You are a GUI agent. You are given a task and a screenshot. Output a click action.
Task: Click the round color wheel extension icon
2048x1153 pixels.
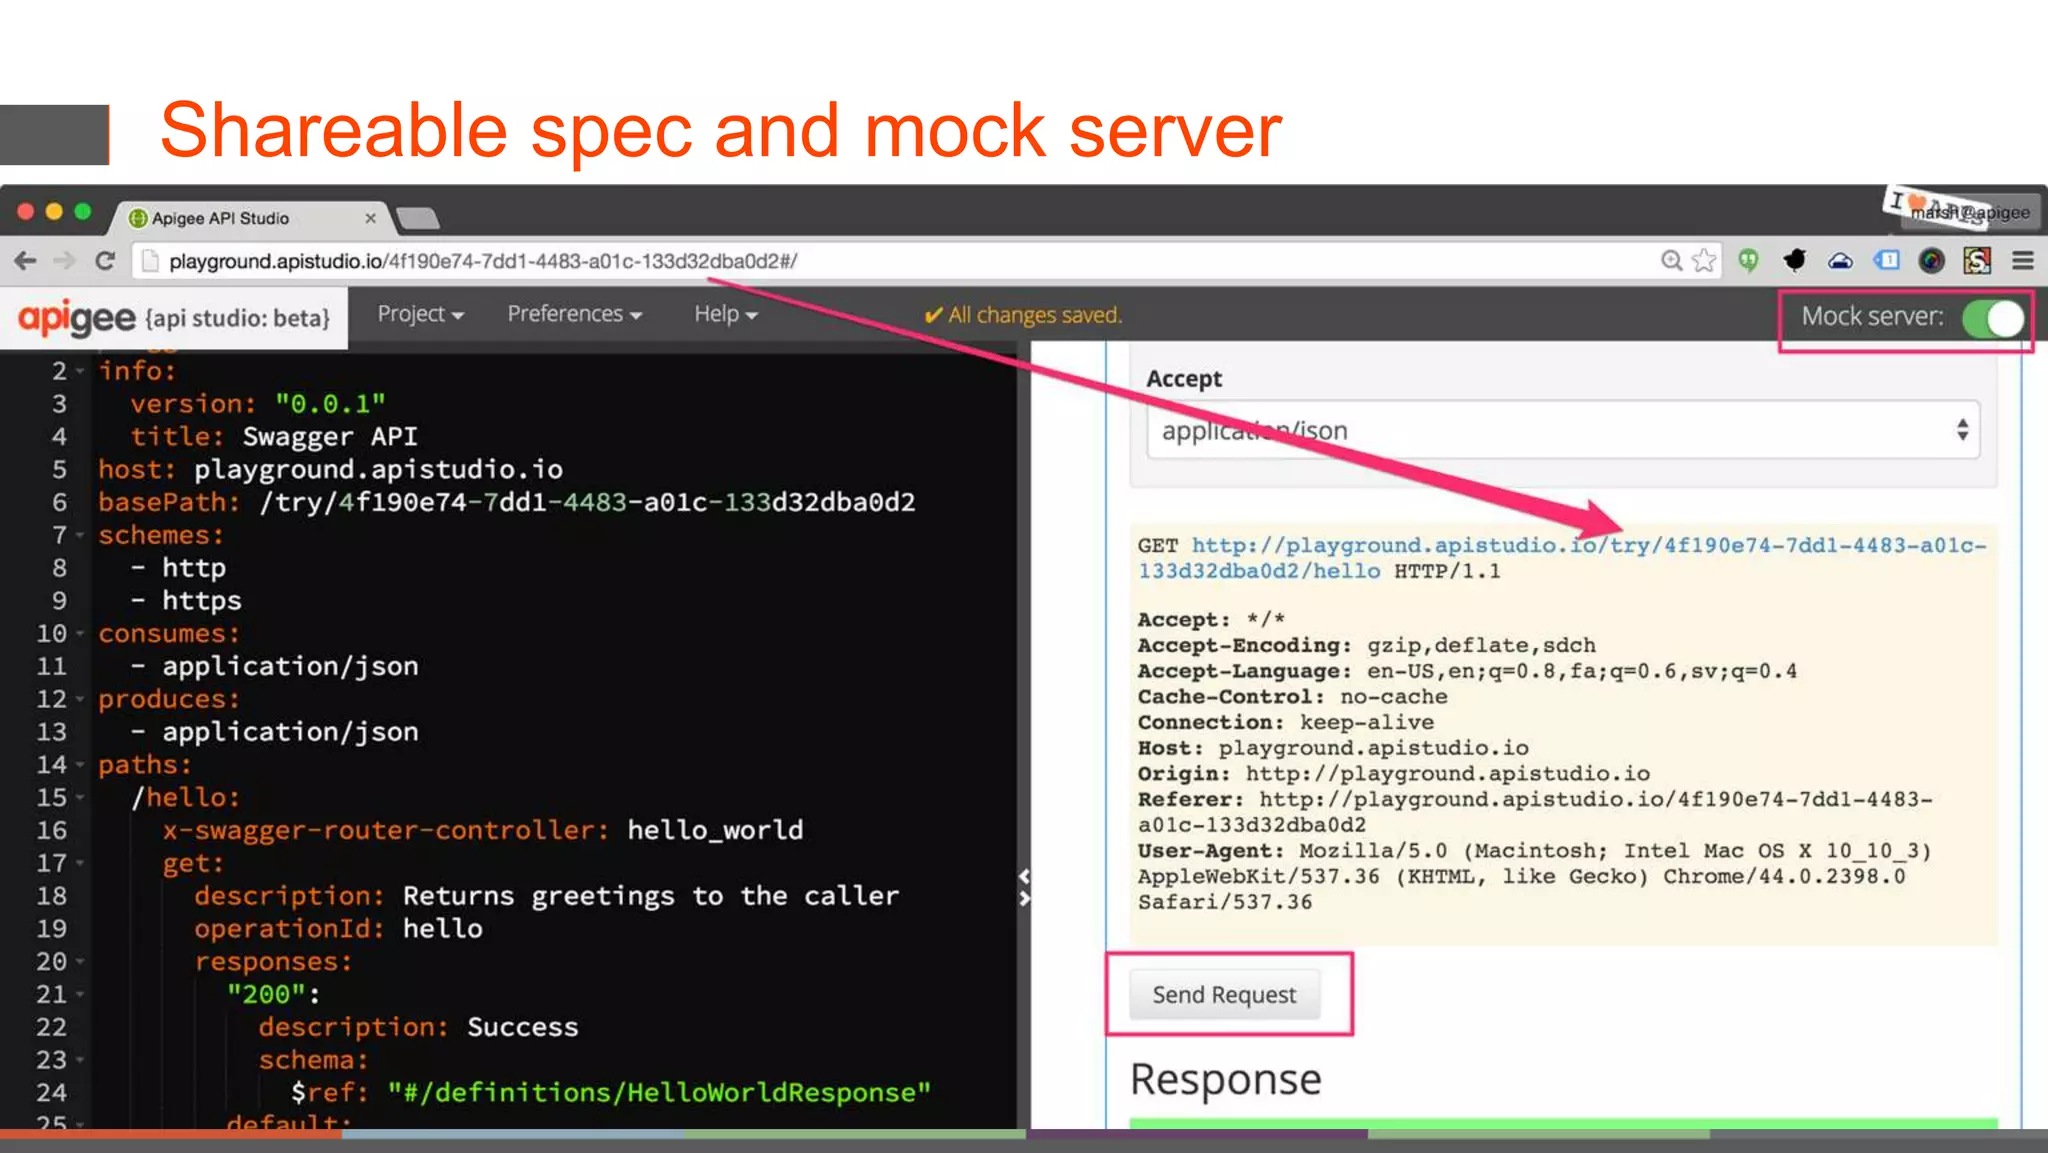click(x=1931, y=261)
